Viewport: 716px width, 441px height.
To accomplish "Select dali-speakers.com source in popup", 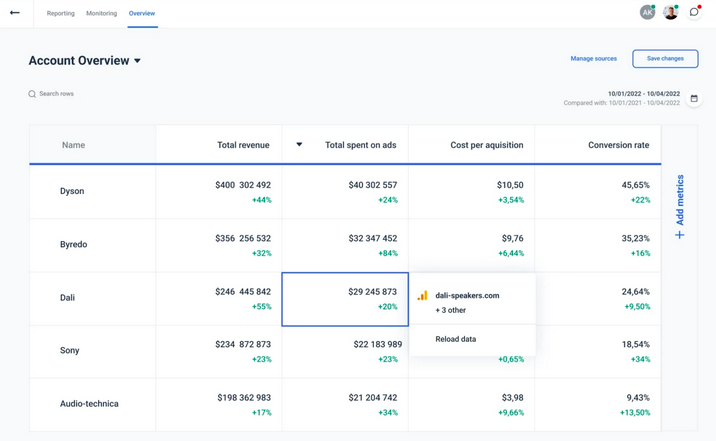I will click(467, 295).
